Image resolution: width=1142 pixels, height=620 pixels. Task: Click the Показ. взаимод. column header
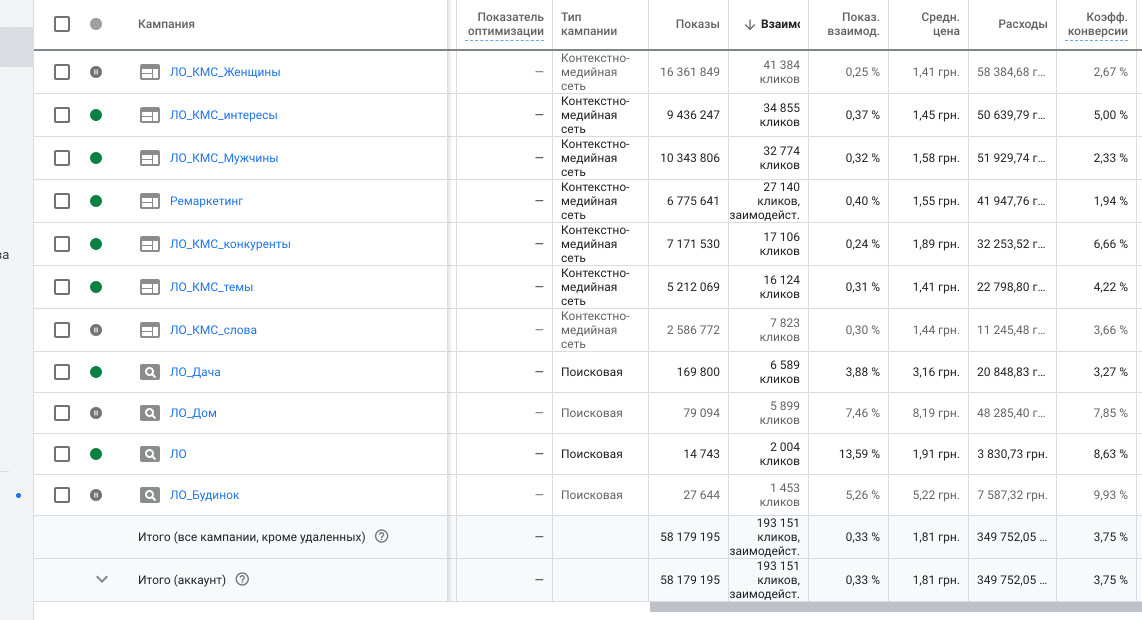[853, 24]
